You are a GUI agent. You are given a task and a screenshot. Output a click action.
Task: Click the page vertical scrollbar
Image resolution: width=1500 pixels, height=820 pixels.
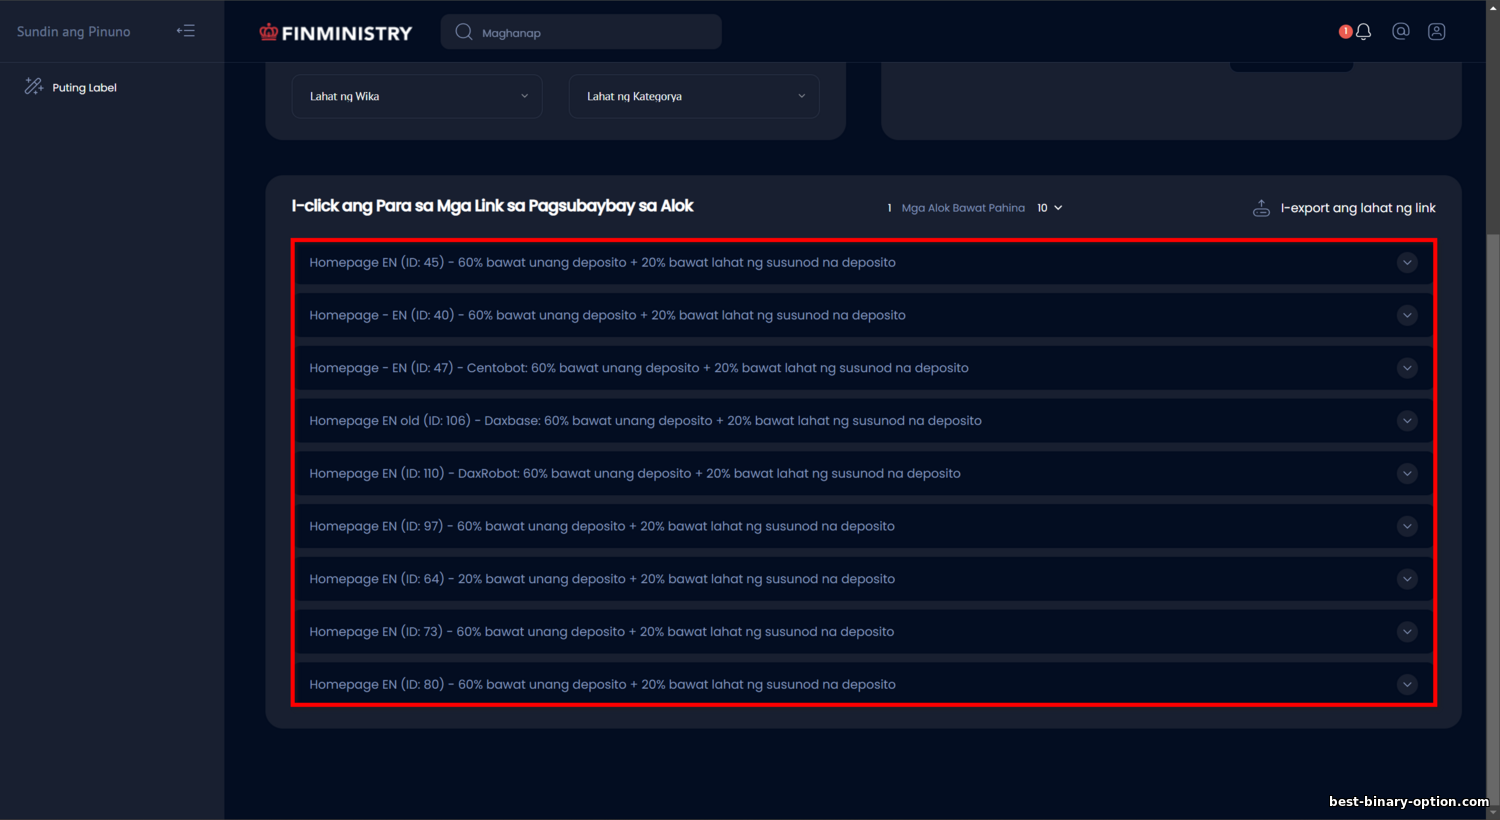tap(1492, 500)
